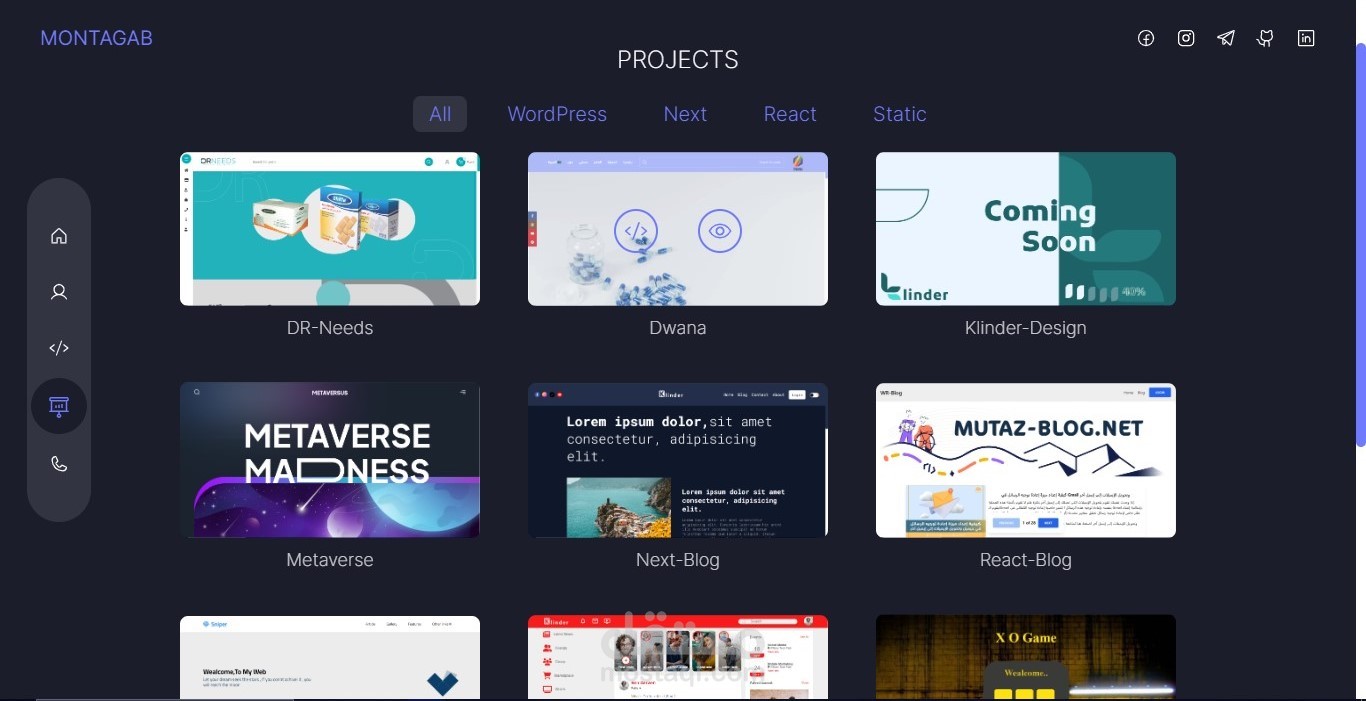Screen dimensions: 1366x701
Task: Click the React-Blog project title
Action: (1026, 560)
